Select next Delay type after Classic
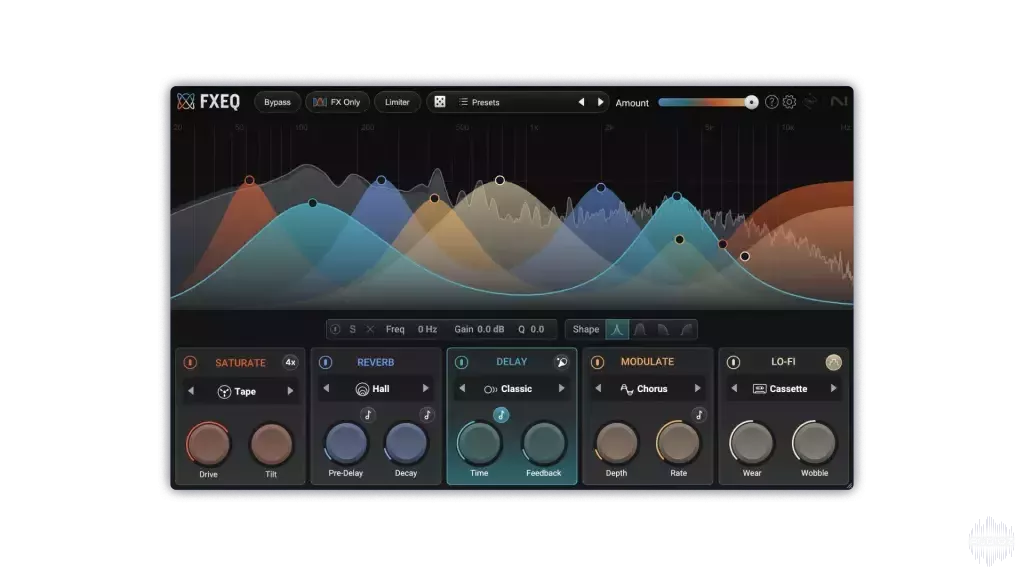Screen dimensions: 1024x576 pos(562,389)
